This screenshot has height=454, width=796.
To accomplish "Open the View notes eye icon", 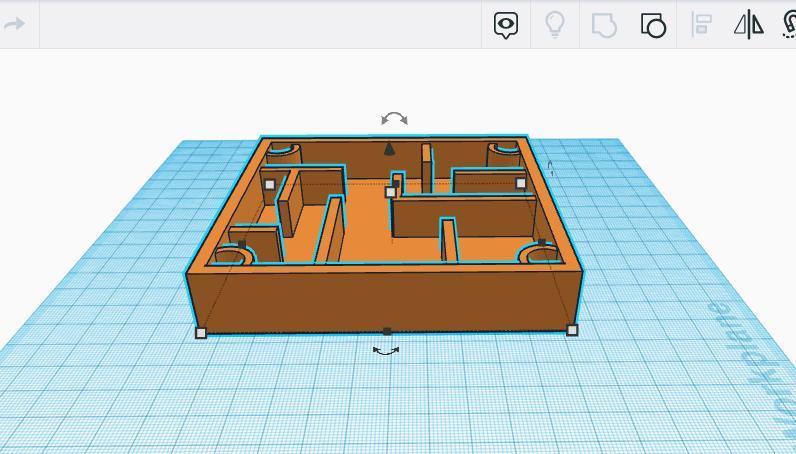I will [506, 25].
